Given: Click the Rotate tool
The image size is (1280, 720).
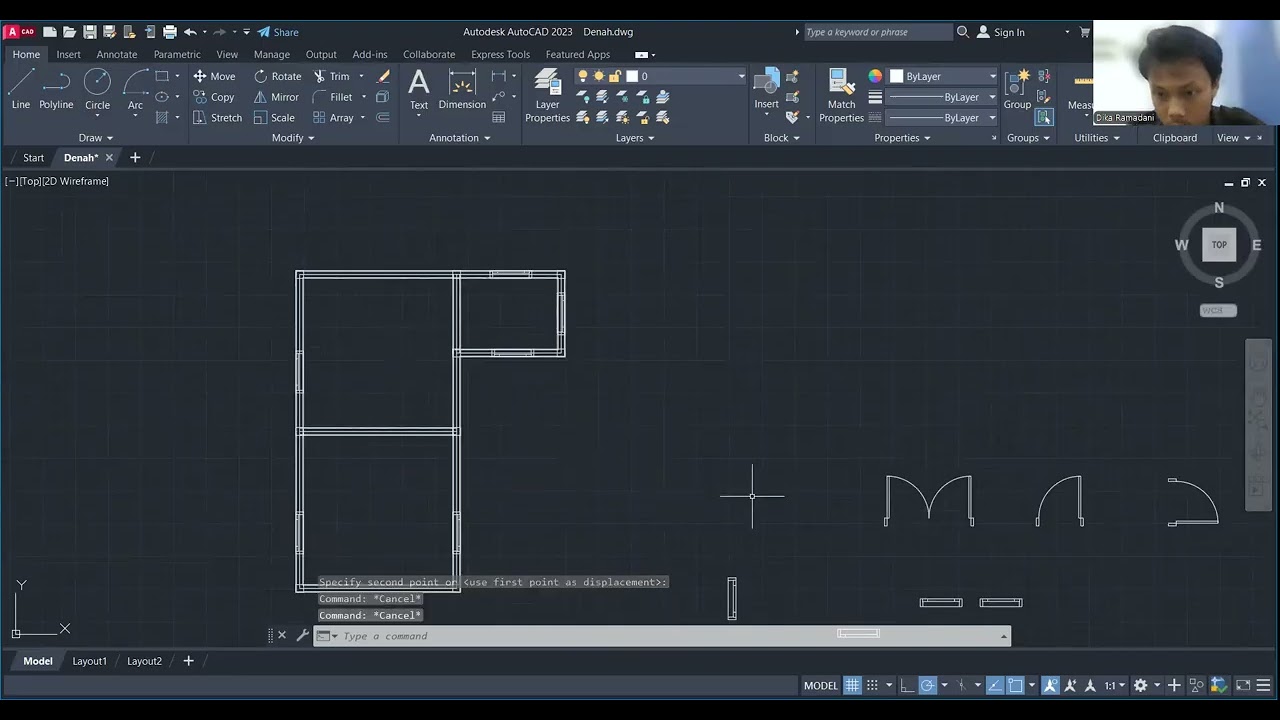Looking at the screenshot, I should pos(277,76).
